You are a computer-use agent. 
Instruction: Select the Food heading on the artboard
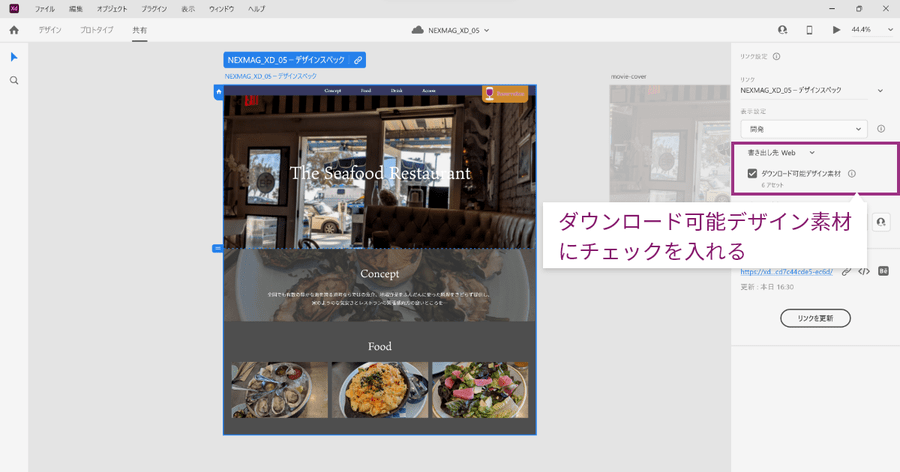(379, 346)
